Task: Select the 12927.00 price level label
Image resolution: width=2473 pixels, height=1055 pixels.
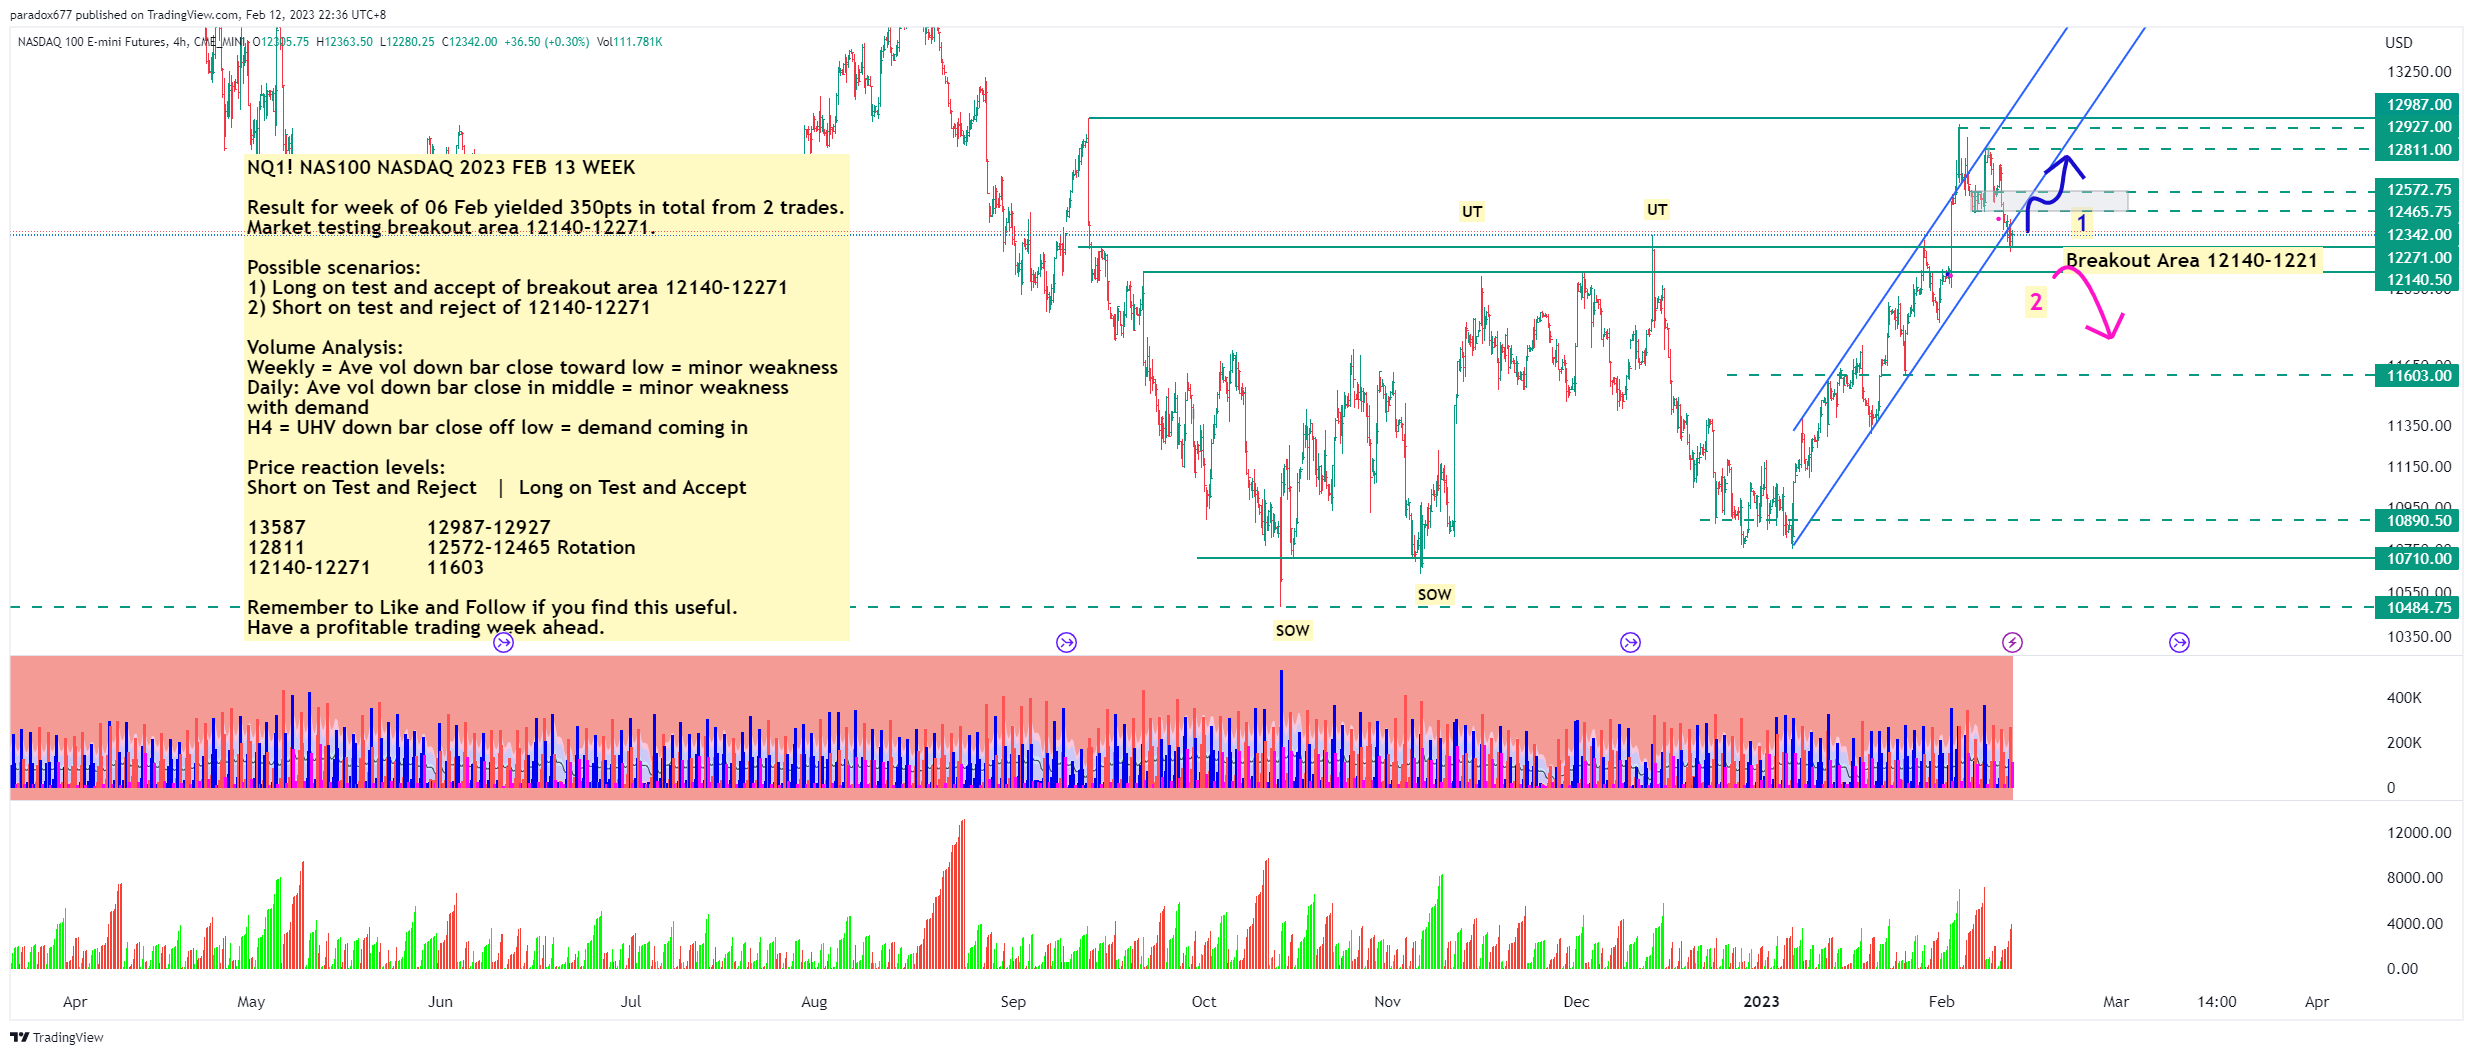Action: pos(2417,127)
